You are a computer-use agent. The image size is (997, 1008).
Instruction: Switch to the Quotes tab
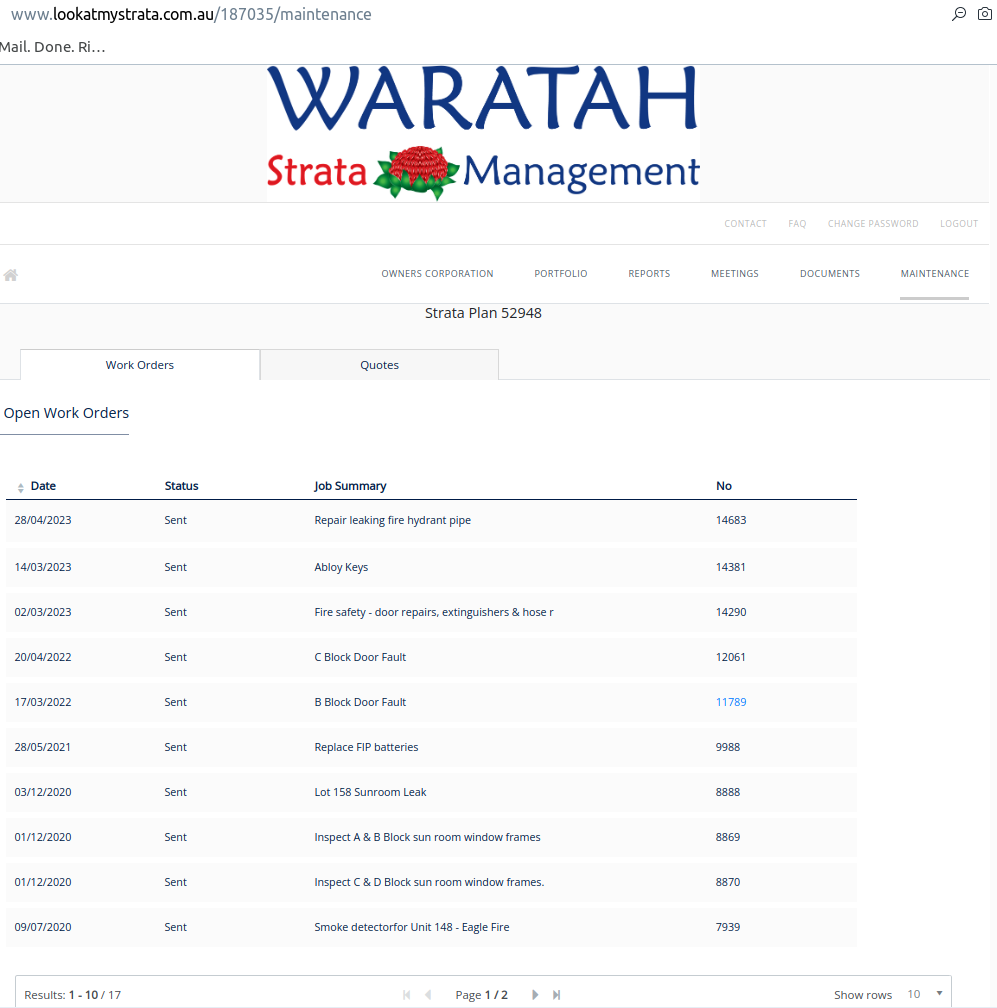click(x=379, y=365)
